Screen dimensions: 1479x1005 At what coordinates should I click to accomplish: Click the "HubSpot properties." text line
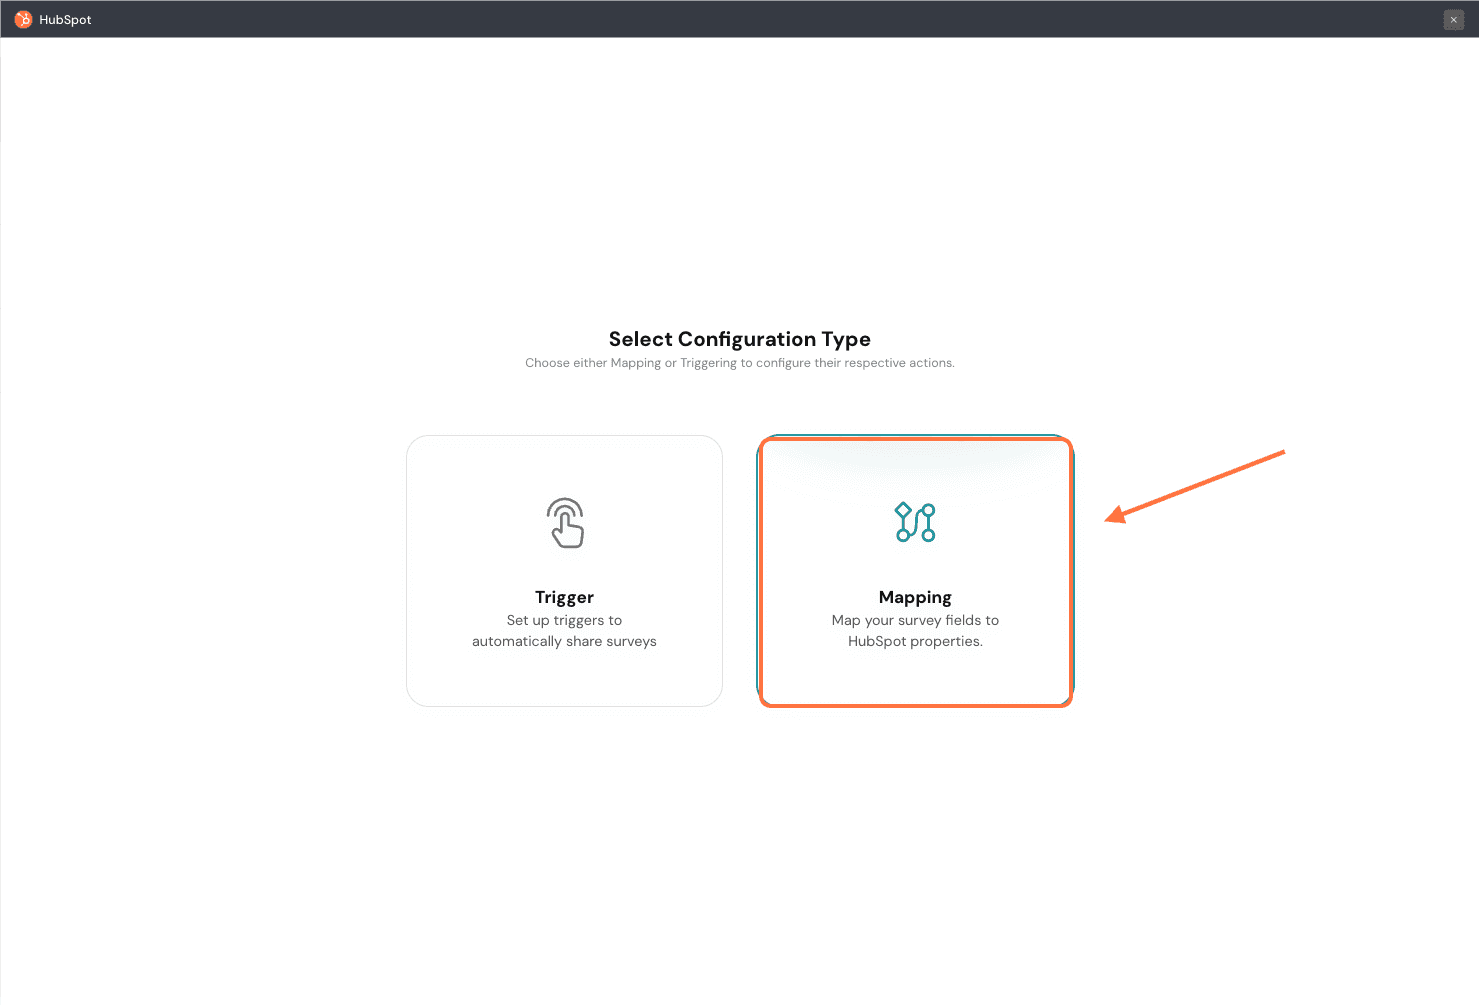(x=915, y=641)
